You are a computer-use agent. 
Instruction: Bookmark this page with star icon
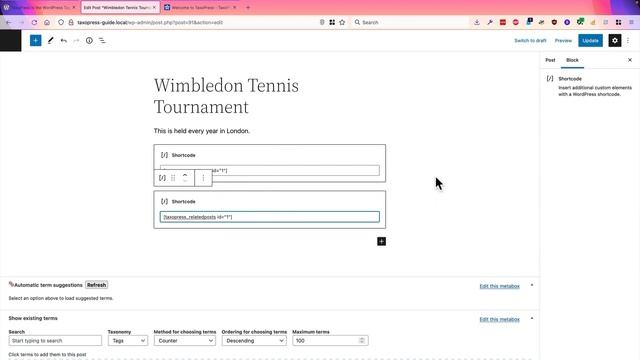tap(342, 22)
